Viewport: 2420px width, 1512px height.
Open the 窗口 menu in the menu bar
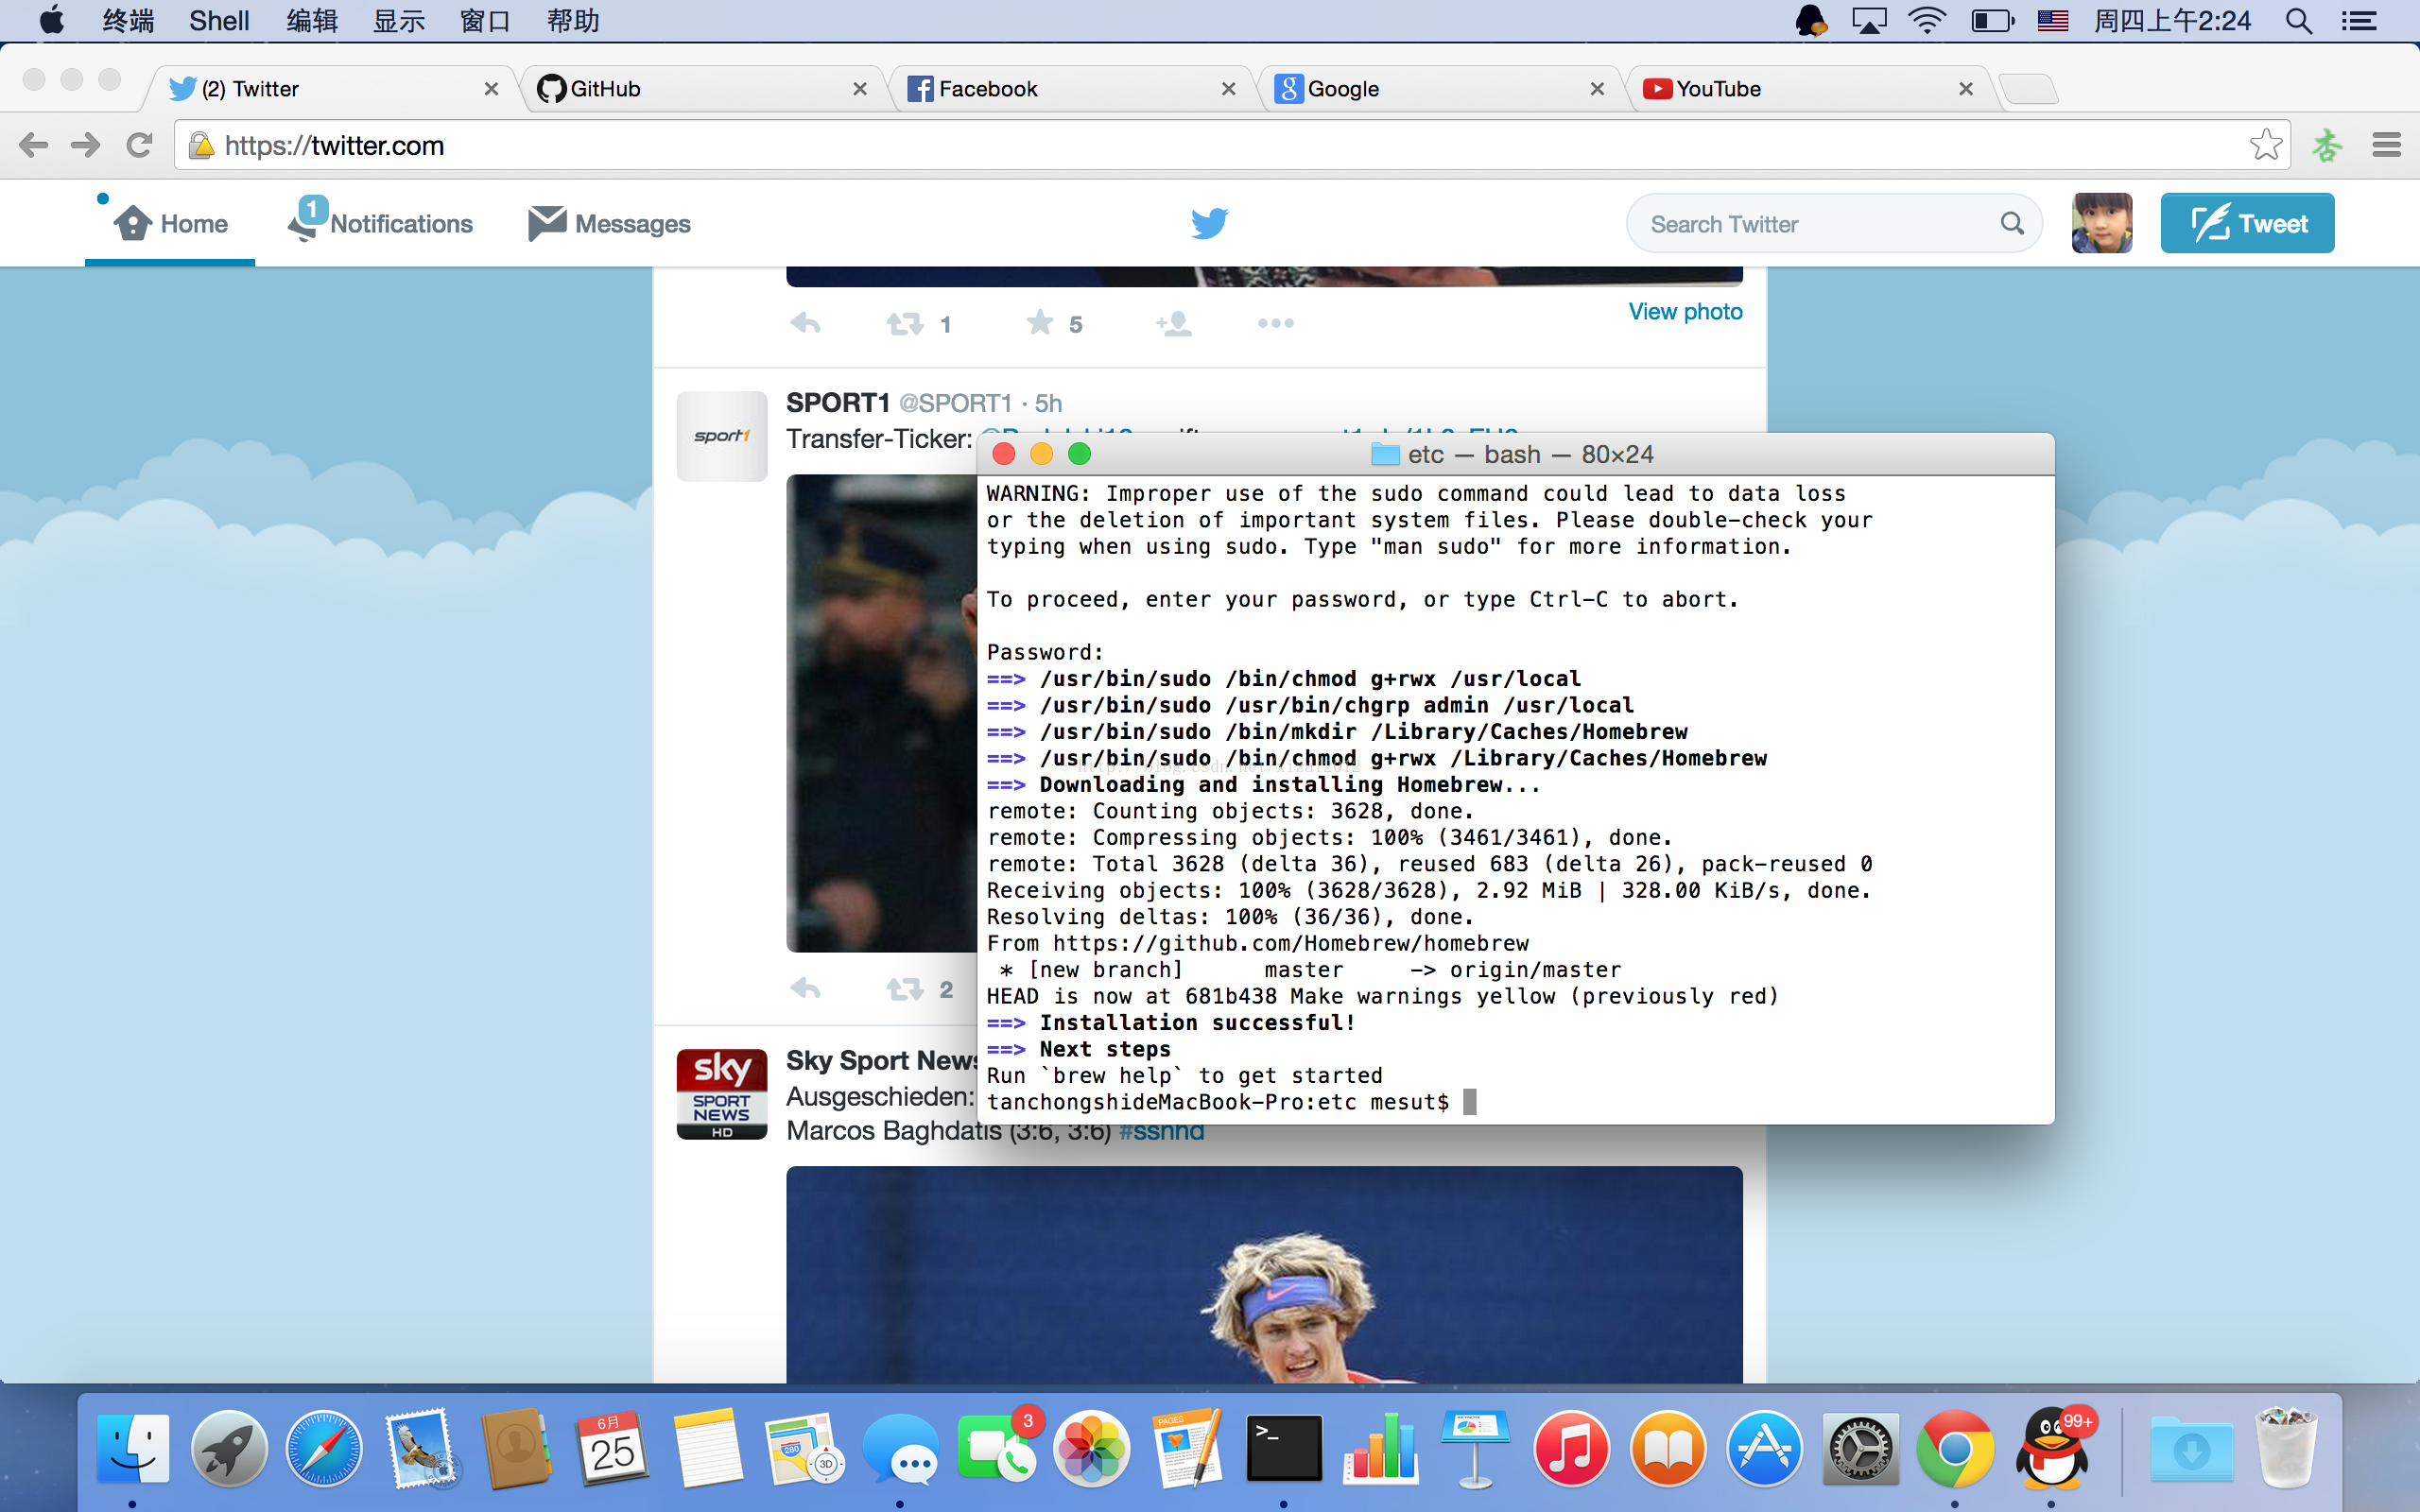click(485, 21)
